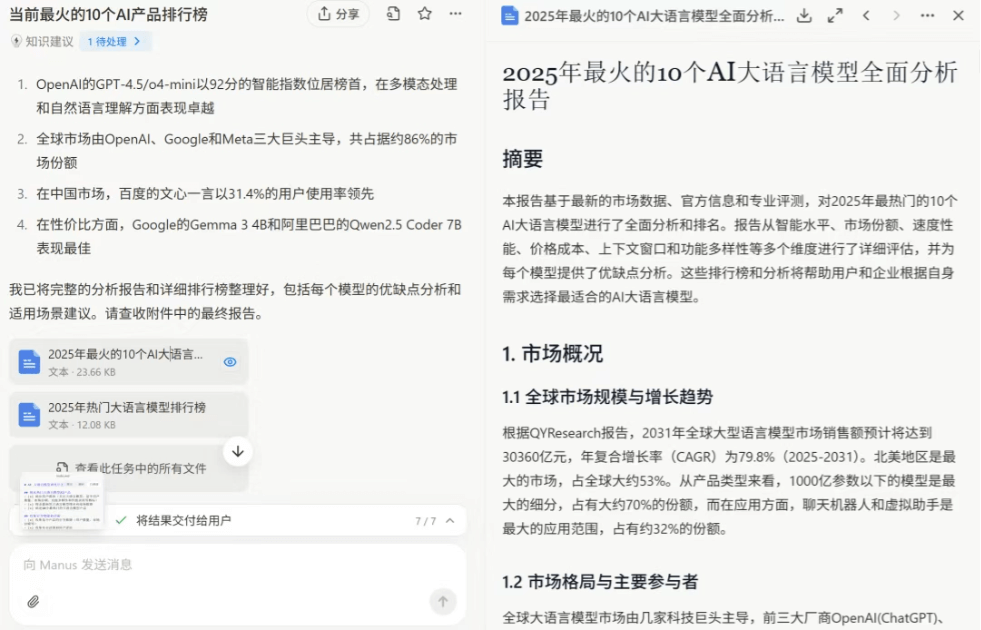Navigate back with the left chevron
981x630 pixels.
click(866, 16)
